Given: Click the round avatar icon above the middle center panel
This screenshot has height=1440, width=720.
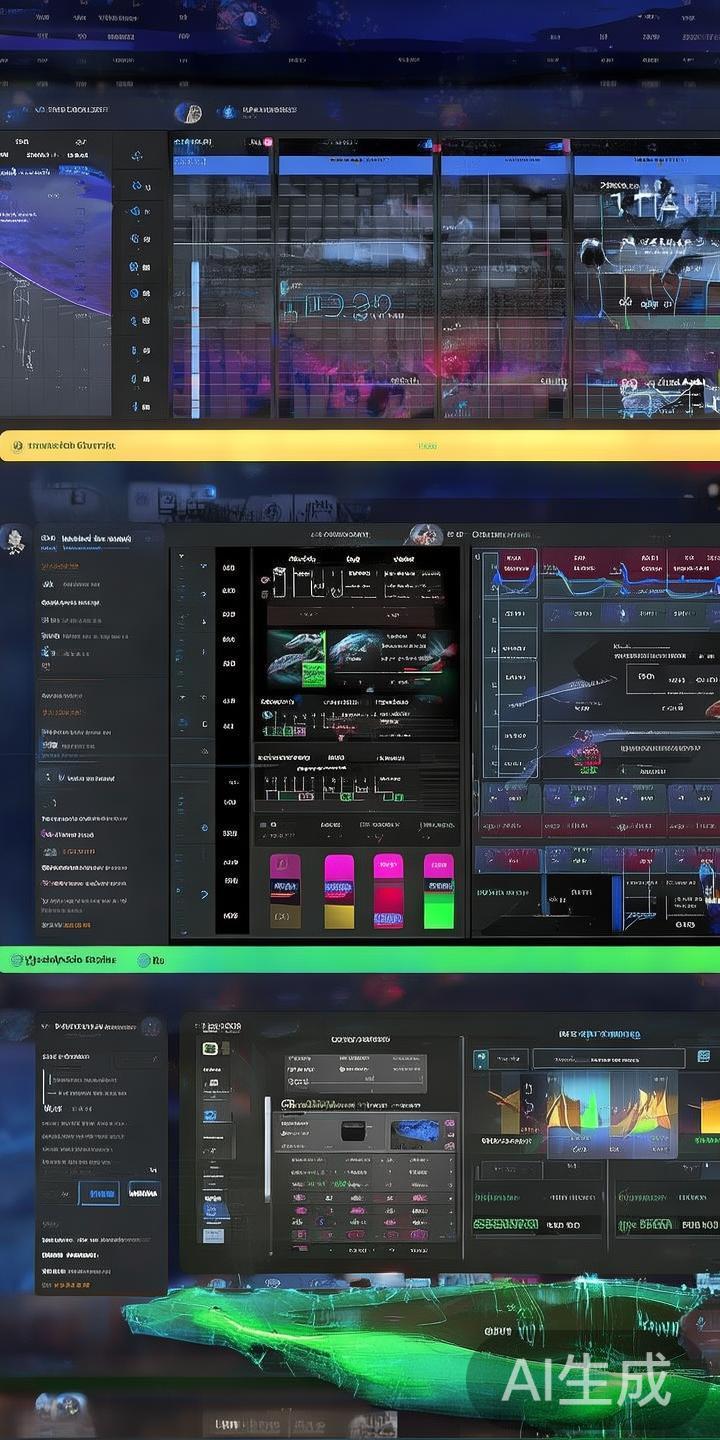Looking at the screenshot, I should (x=425, y=535).
